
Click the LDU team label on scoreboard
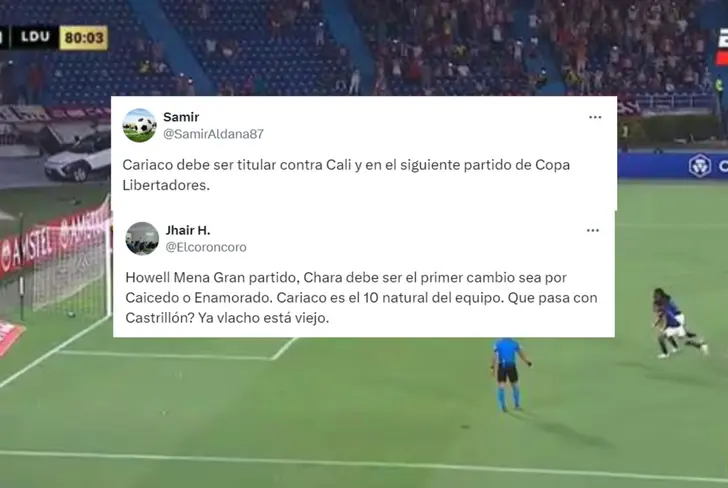pyautogui.click(x=35, y=37)
